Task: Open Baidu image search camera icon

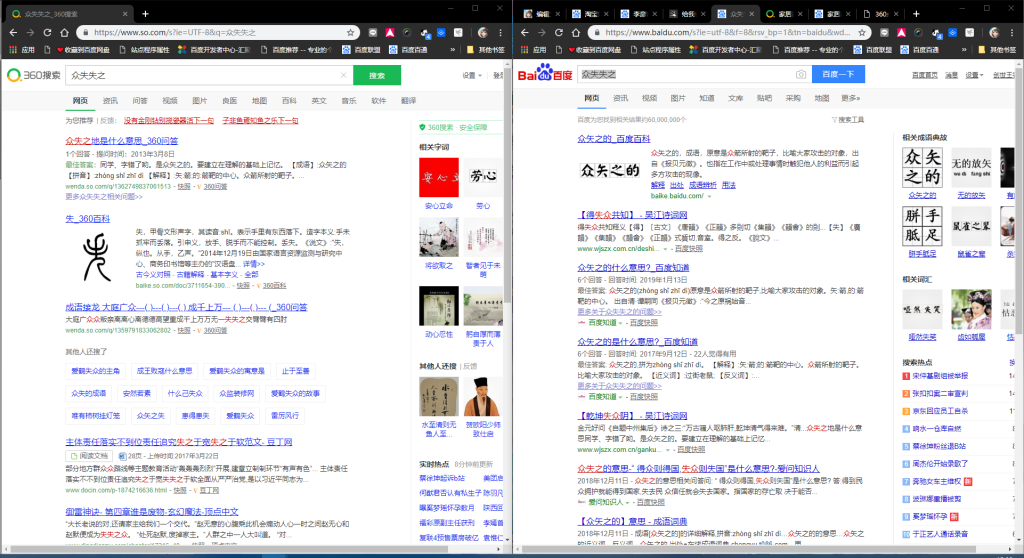Action: pyautogui.click(x=801, y=74)
